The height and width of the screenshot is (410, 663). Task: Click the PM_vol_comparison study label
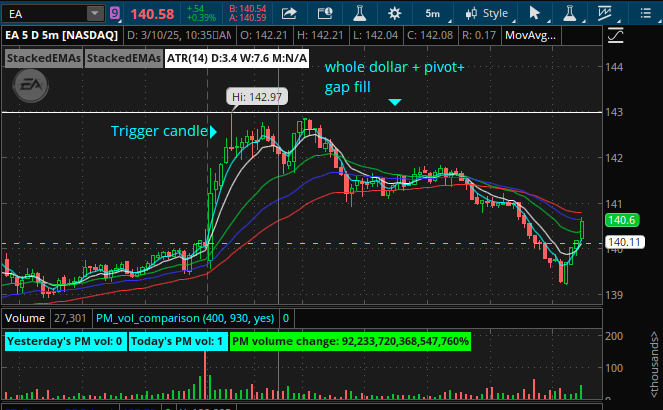[x=185, y=318]
